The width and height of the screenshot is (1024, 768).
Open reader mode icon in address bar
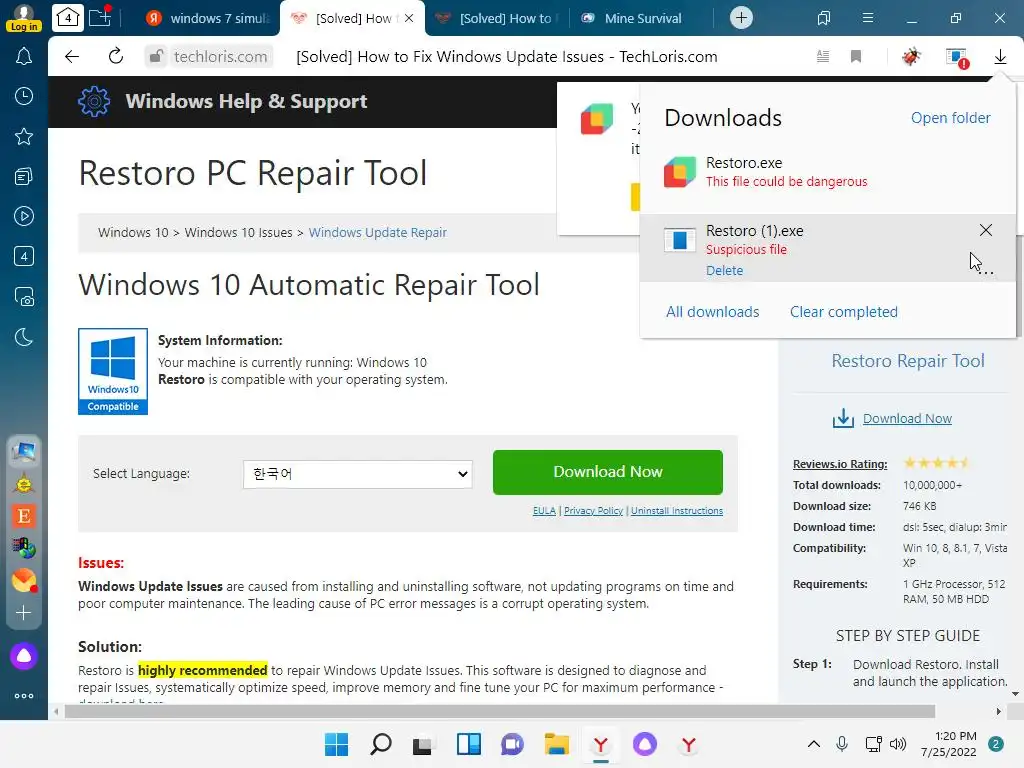pos(823,57)
